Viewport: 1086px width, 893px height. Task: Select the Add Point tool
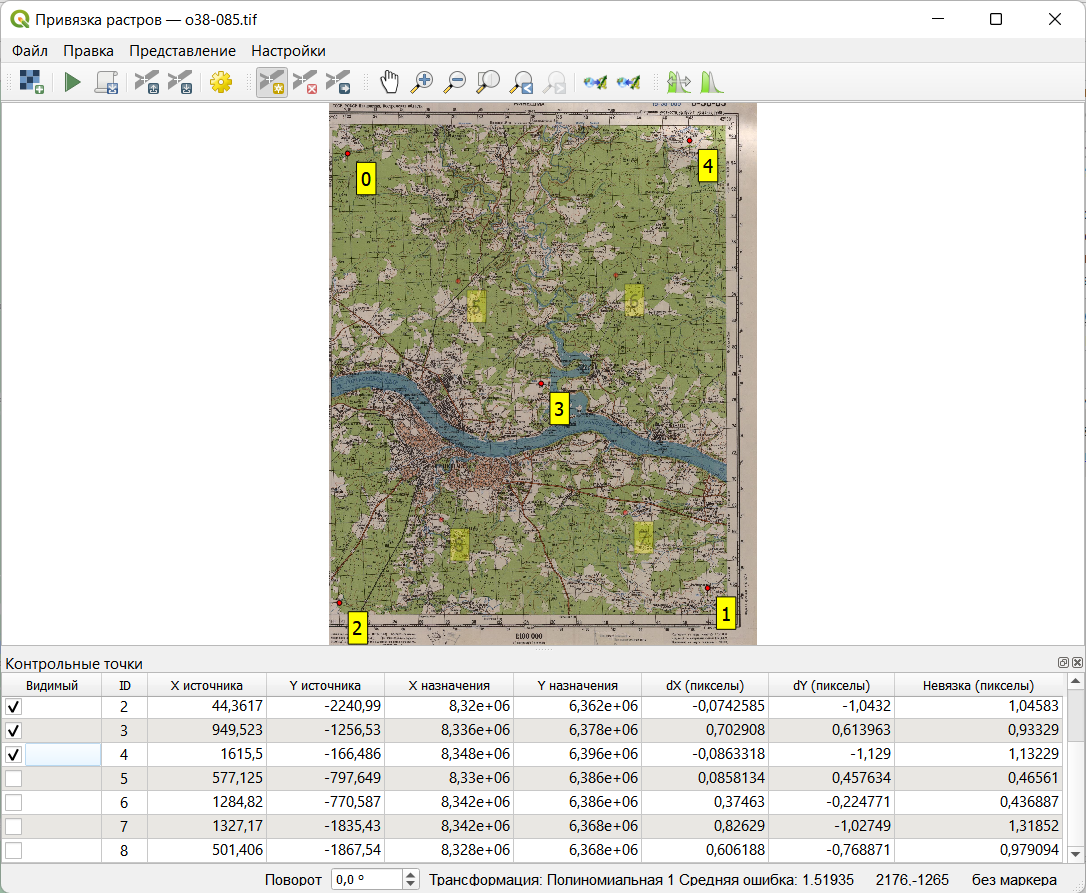[x=271, y=82]
